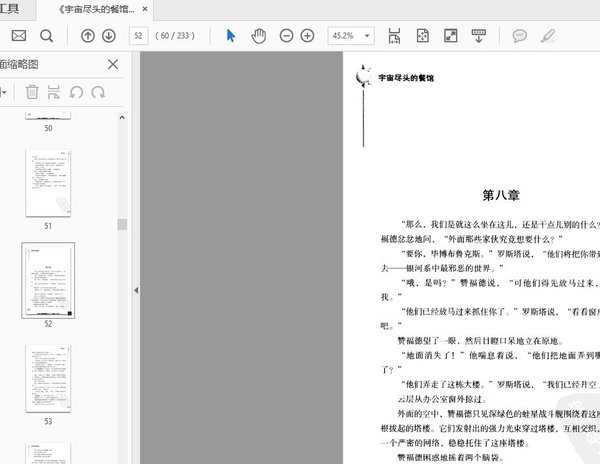The height and width of the screenshot is (464, 600).
Task: Delete page using trash can icon
Action: (x=32, y=92)
